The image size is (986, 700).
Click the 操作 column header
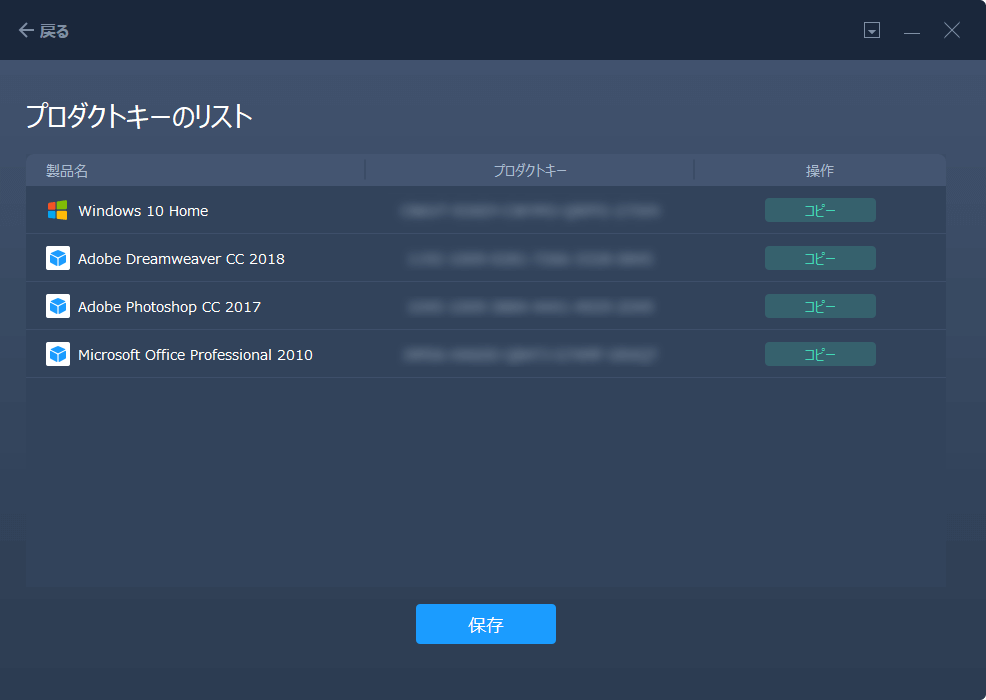820,170
